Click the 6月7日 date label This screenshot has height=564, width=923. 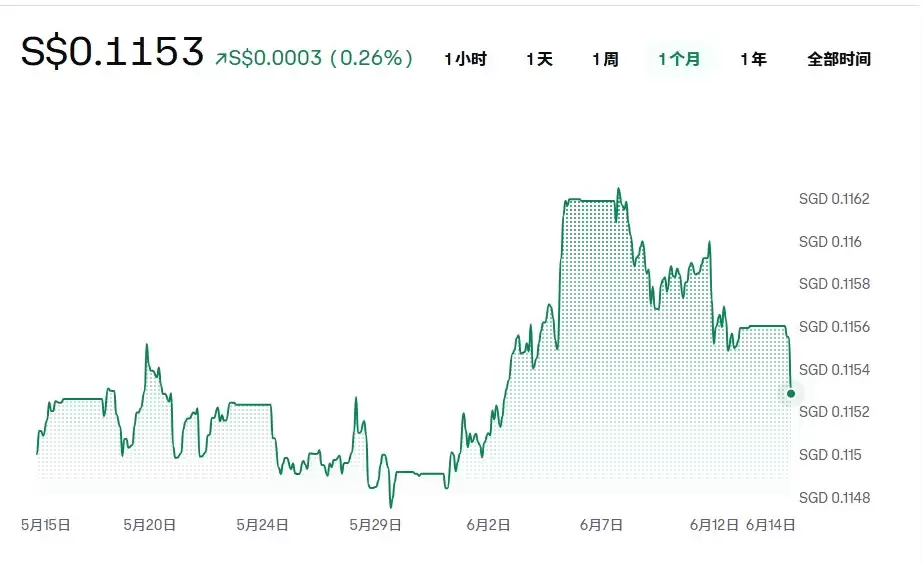click(601, 525)
